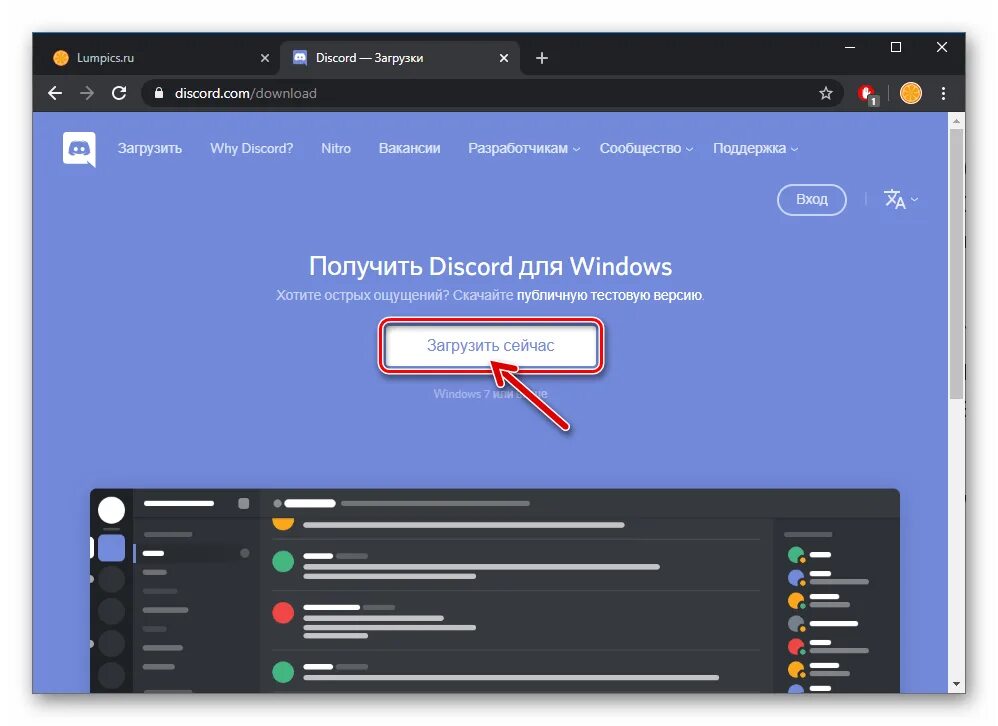The image size is (998, 726).
Task: Click the padlock site info icon
Action: 158,93
